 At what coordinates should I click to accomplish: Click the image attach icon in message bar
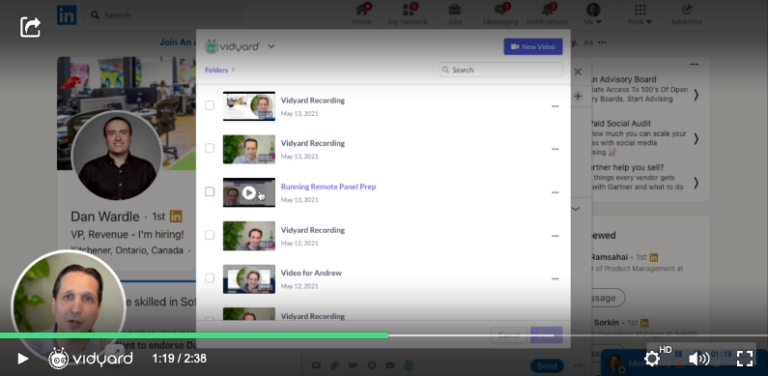coord(316,365)
